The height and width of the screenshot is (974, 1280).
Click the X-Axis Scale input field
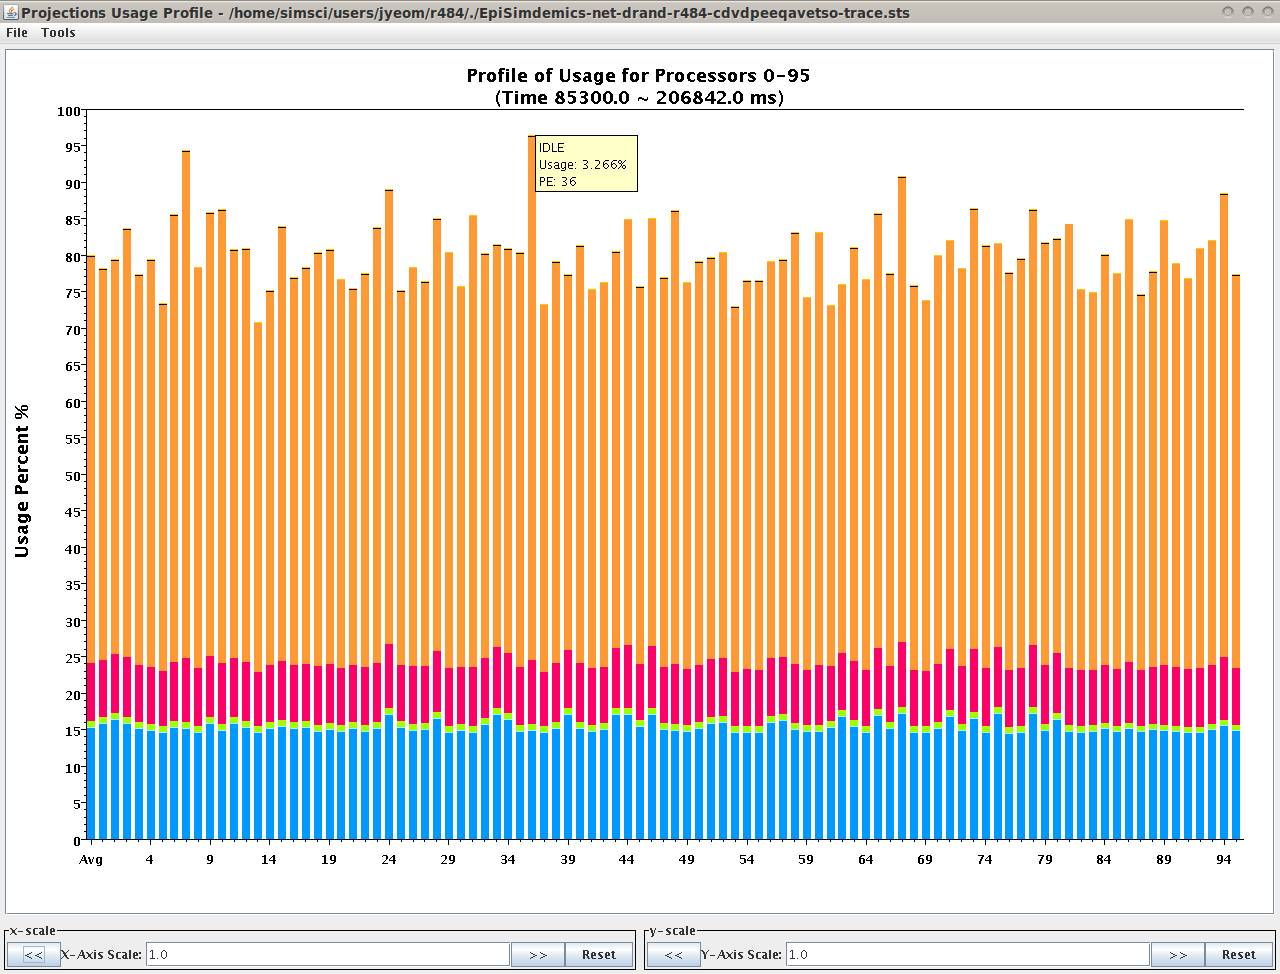[x=328, y=955]
